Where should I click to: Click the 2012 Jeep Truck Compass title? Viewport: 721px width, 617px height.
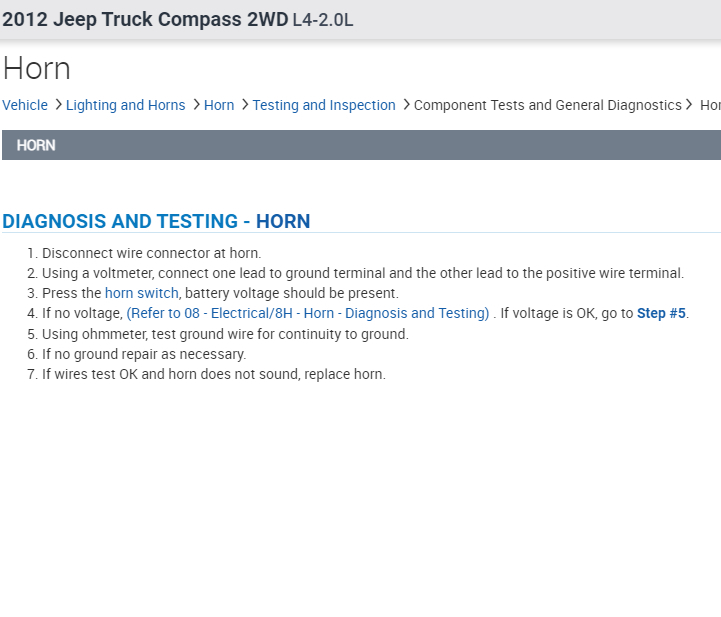tap(145, 19)
